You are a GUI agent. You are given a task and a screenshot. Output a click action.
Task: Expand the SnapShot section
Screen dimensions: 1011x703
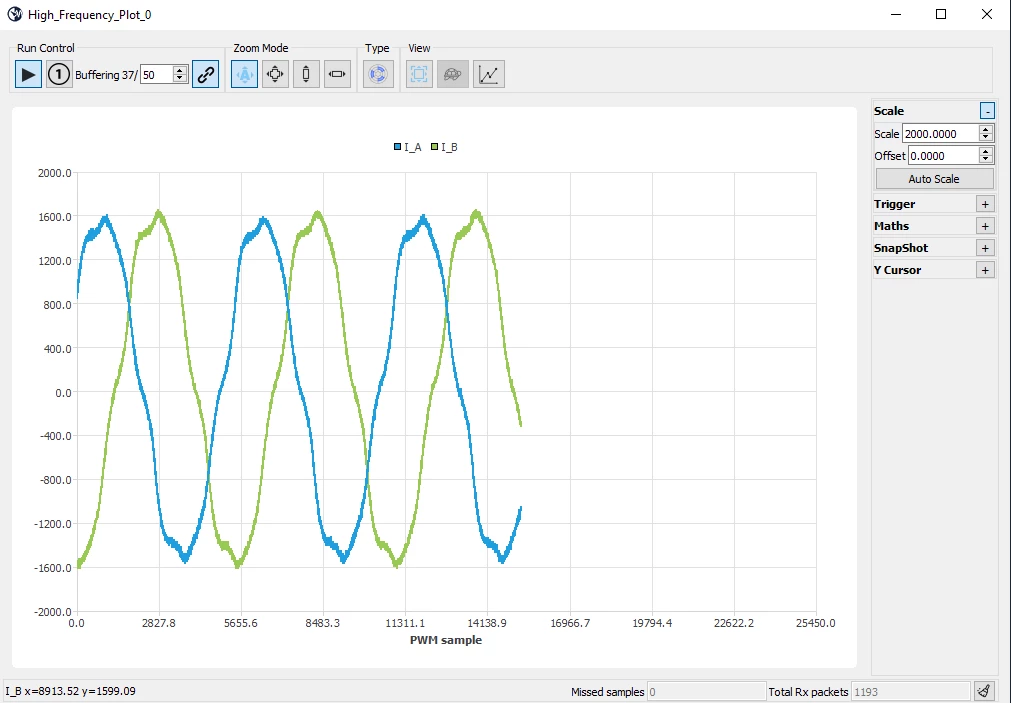(x=985, y=248)
